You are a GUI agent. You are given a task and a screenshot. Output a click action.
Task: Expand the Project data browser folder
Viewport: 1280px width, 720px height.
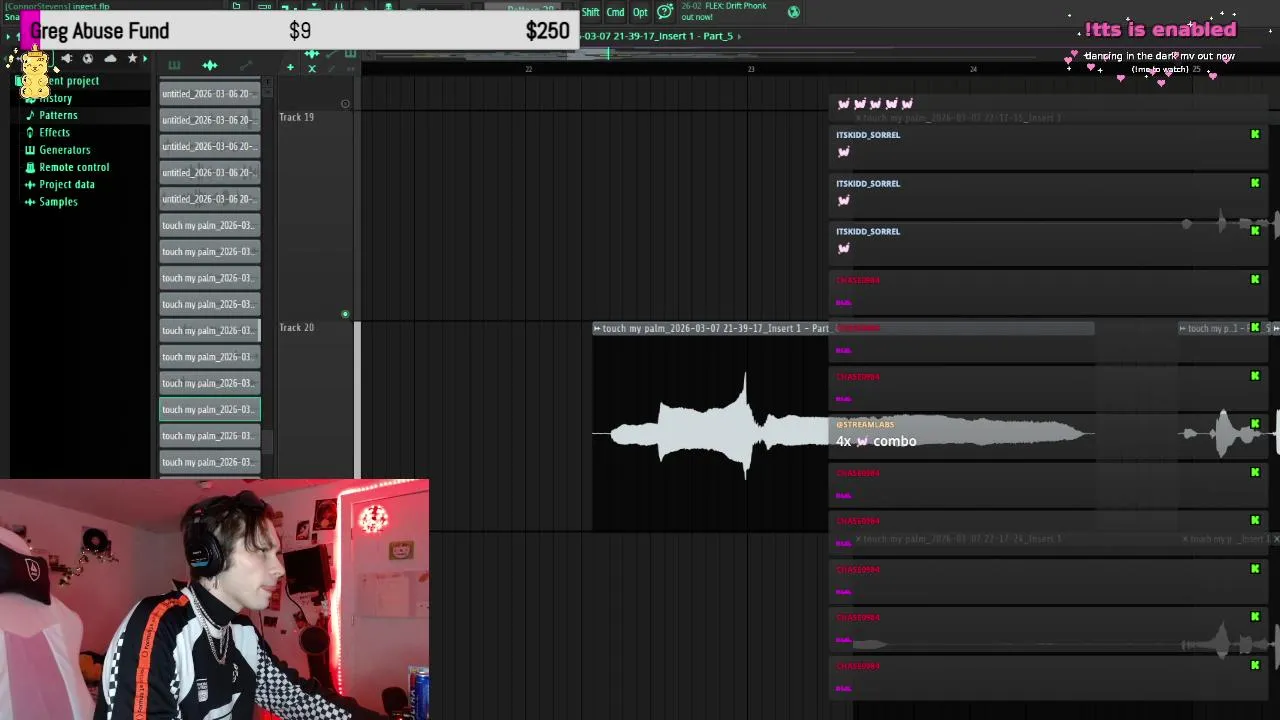coord(66,184)
